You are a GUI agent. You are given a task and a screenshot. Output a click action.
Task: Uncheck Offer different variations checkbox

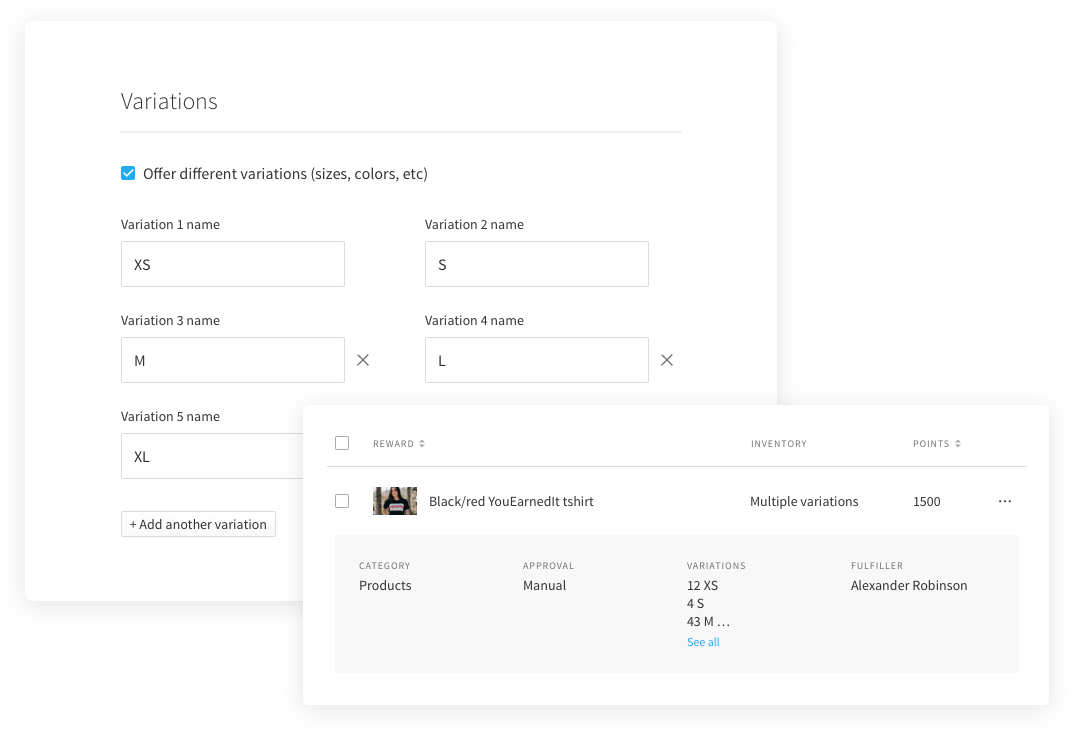[128, 173]
